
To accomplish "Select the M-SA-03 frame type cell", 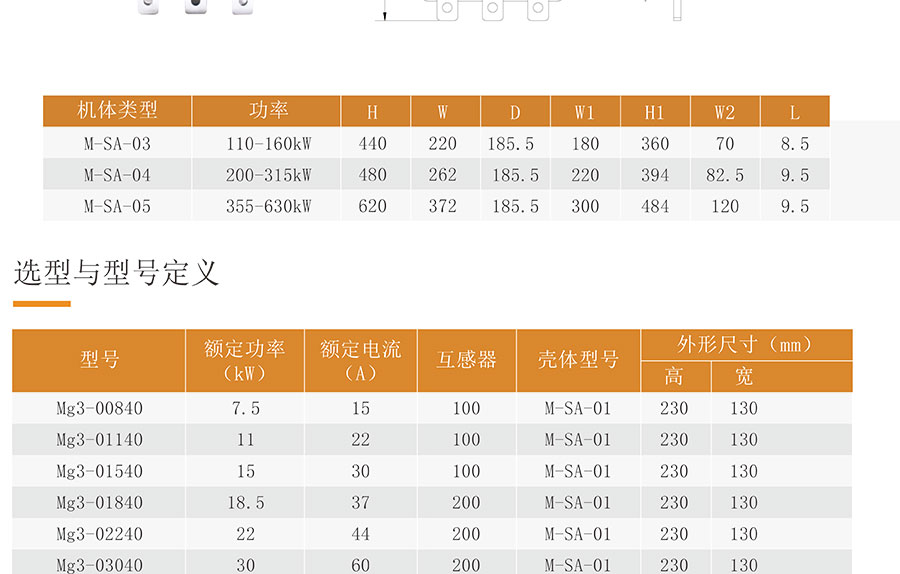I will pyautogui.click(x=117, y=144).
